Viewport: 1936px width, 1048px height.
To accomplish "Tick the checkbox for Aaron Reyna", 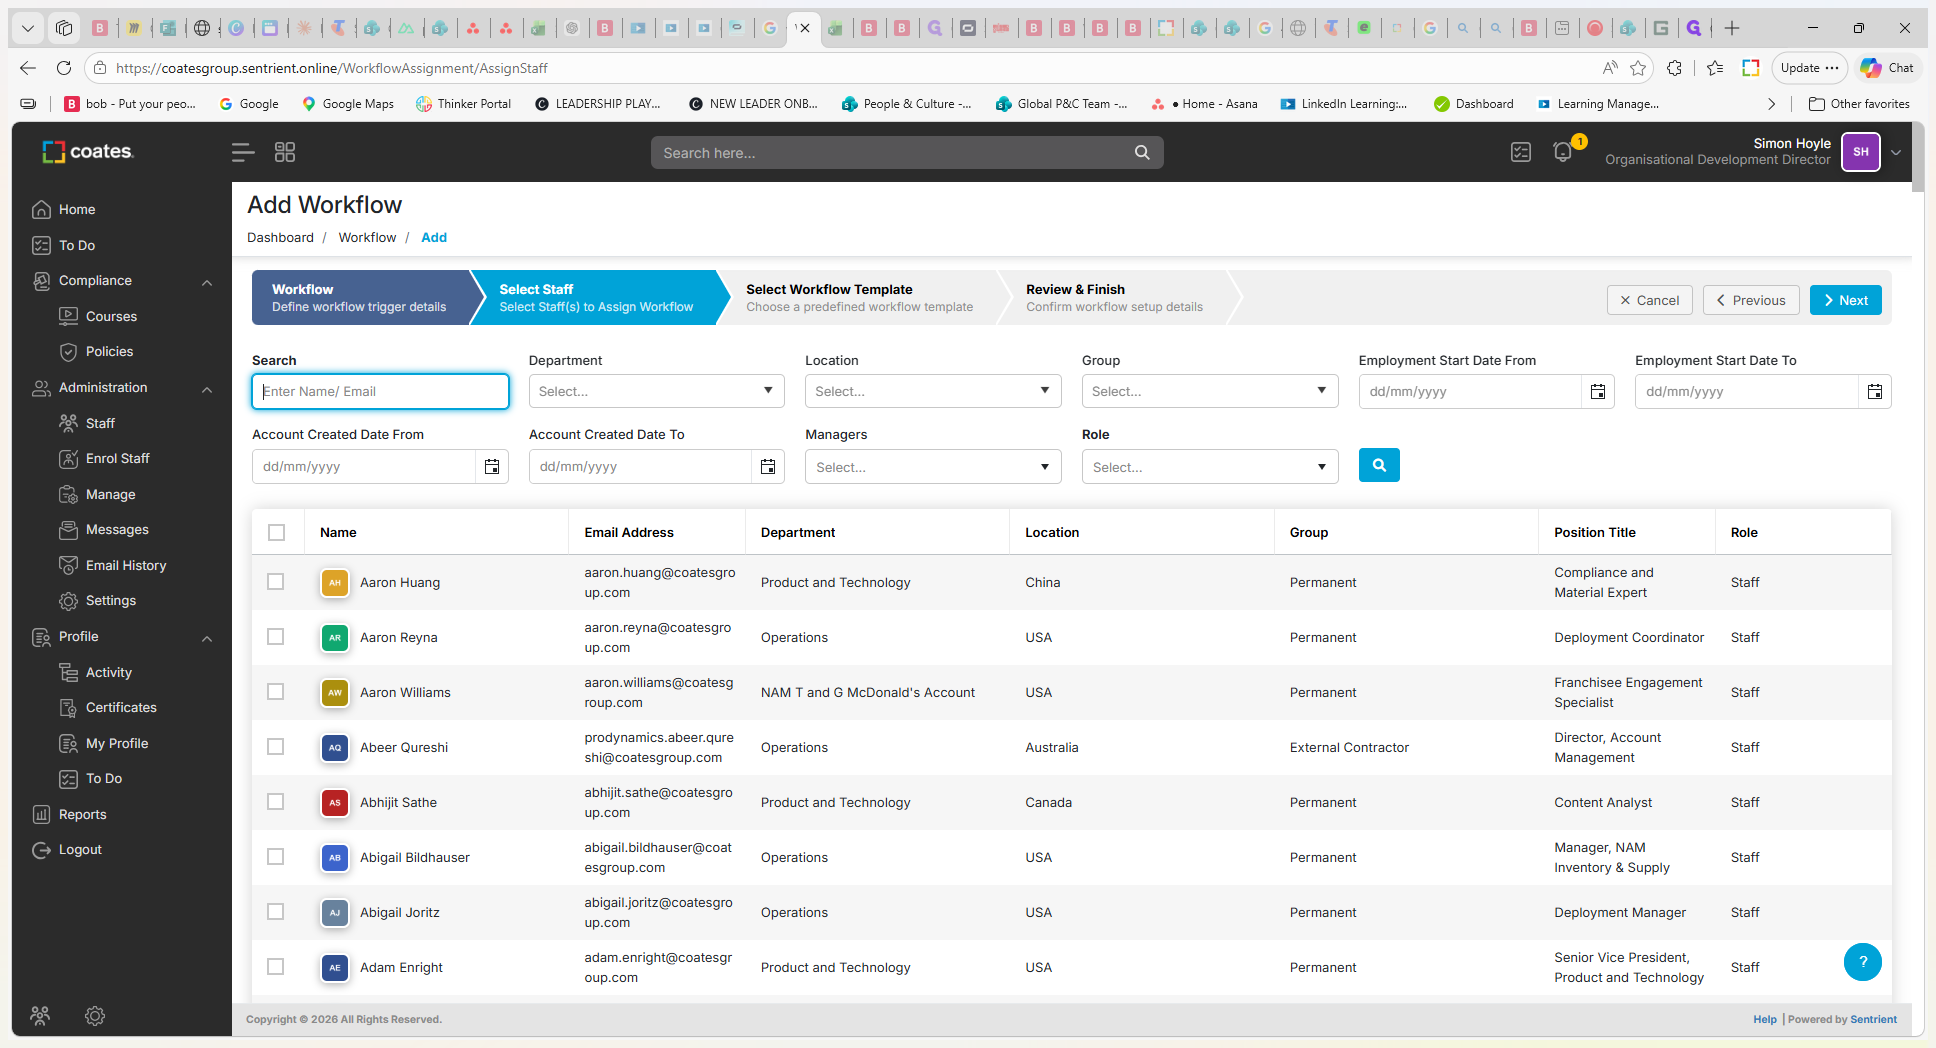I will click(x=276, y=637).
